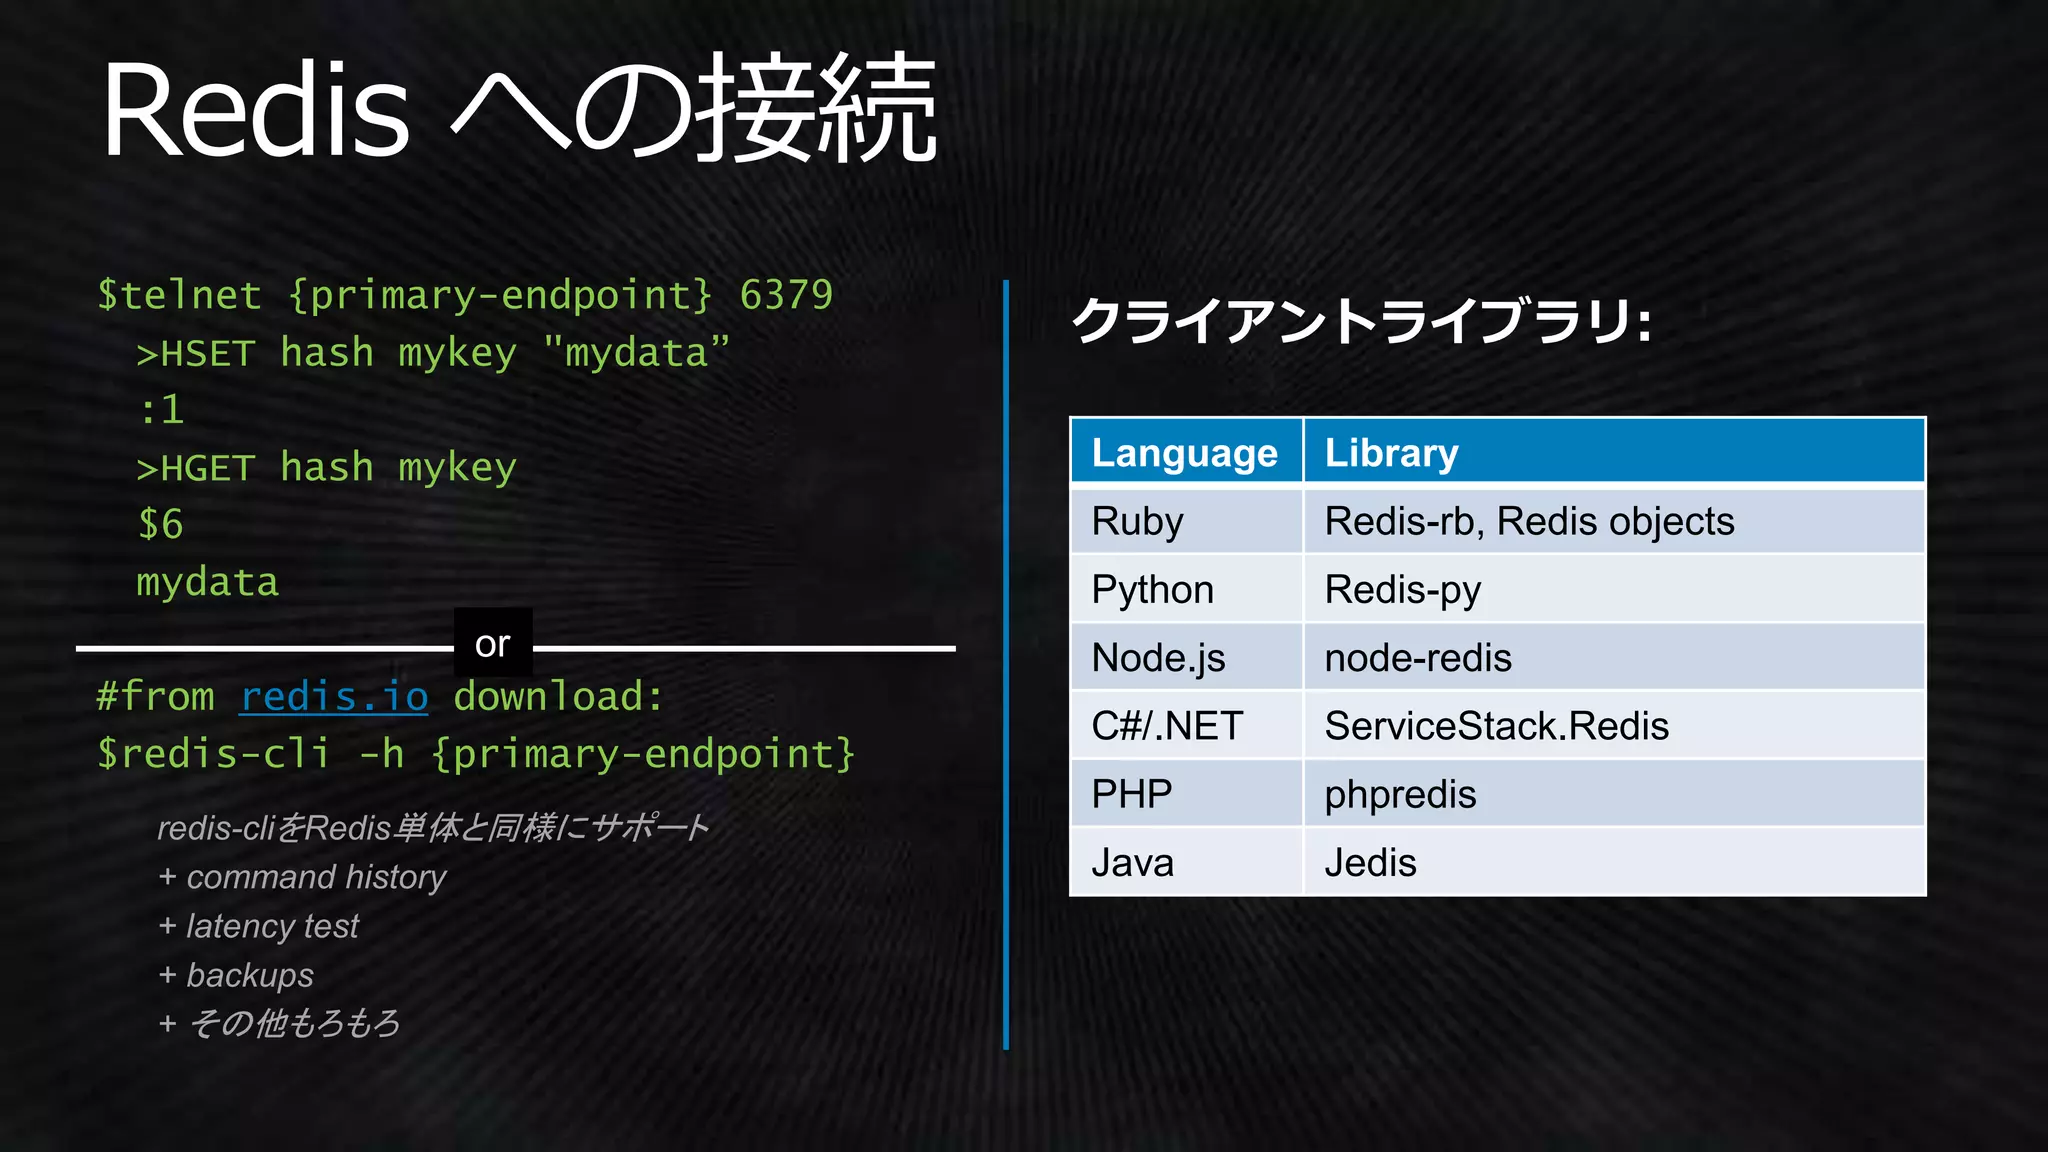Click the 'クライアントライブラリ:' heading
2048x1152 pixels.
[x=1361, y=322]
